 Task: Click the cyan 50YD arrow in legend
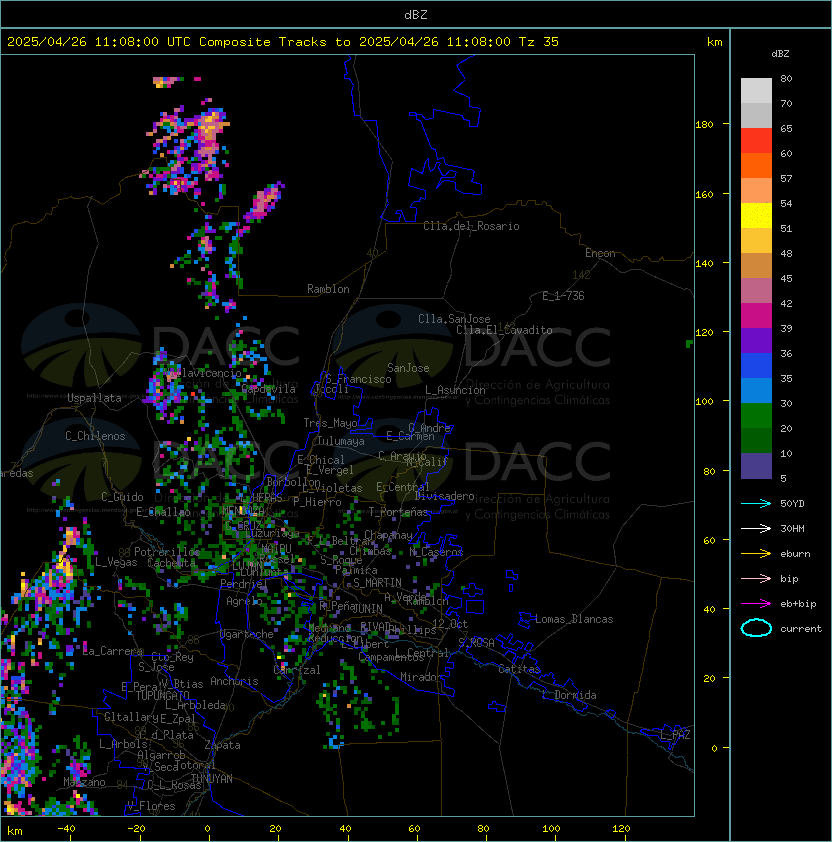click(756, 504)
